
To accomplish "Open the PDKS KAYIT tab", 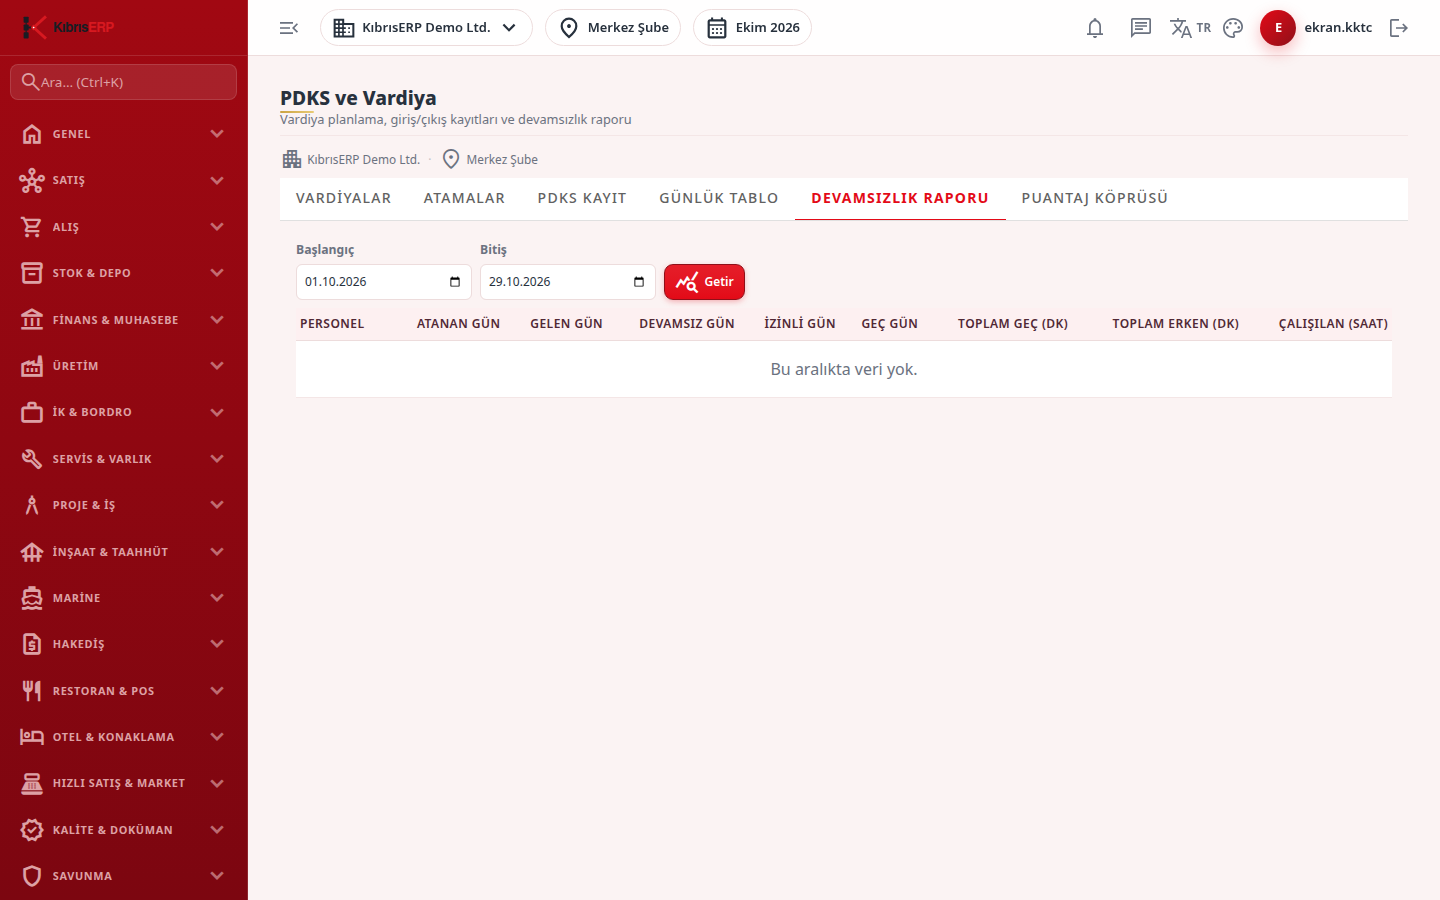I will click(x=582, y=198).
